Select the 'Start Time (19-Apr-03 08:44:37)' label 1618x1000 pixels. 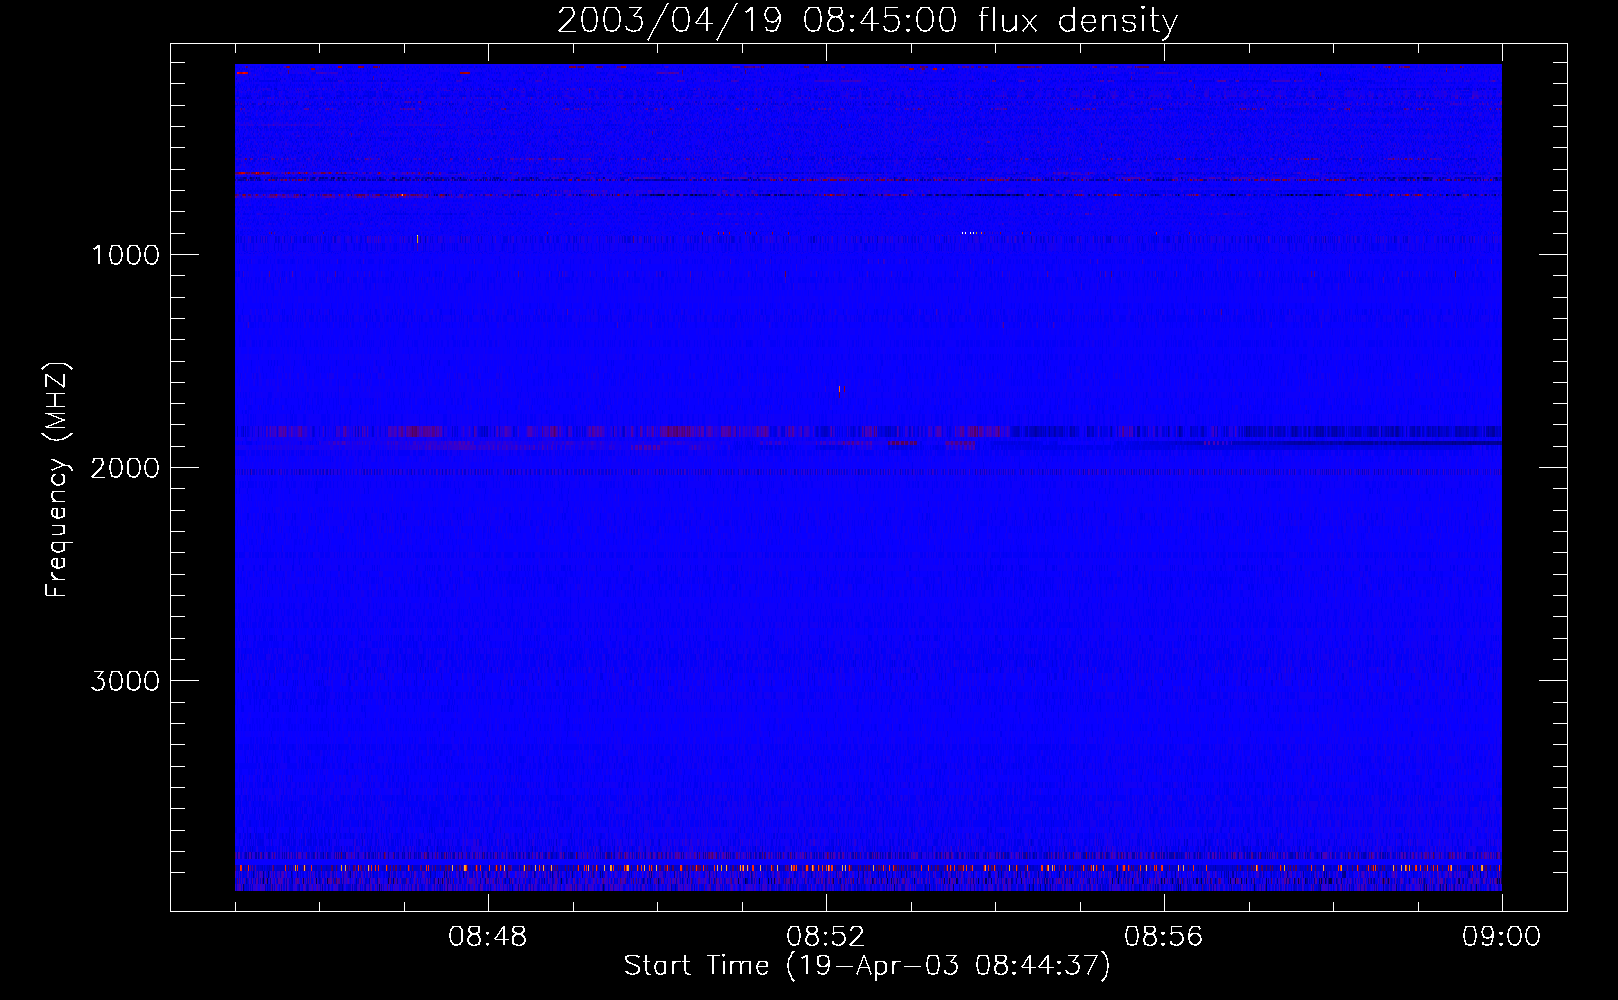pyautogui.click(x=867, y=966)
